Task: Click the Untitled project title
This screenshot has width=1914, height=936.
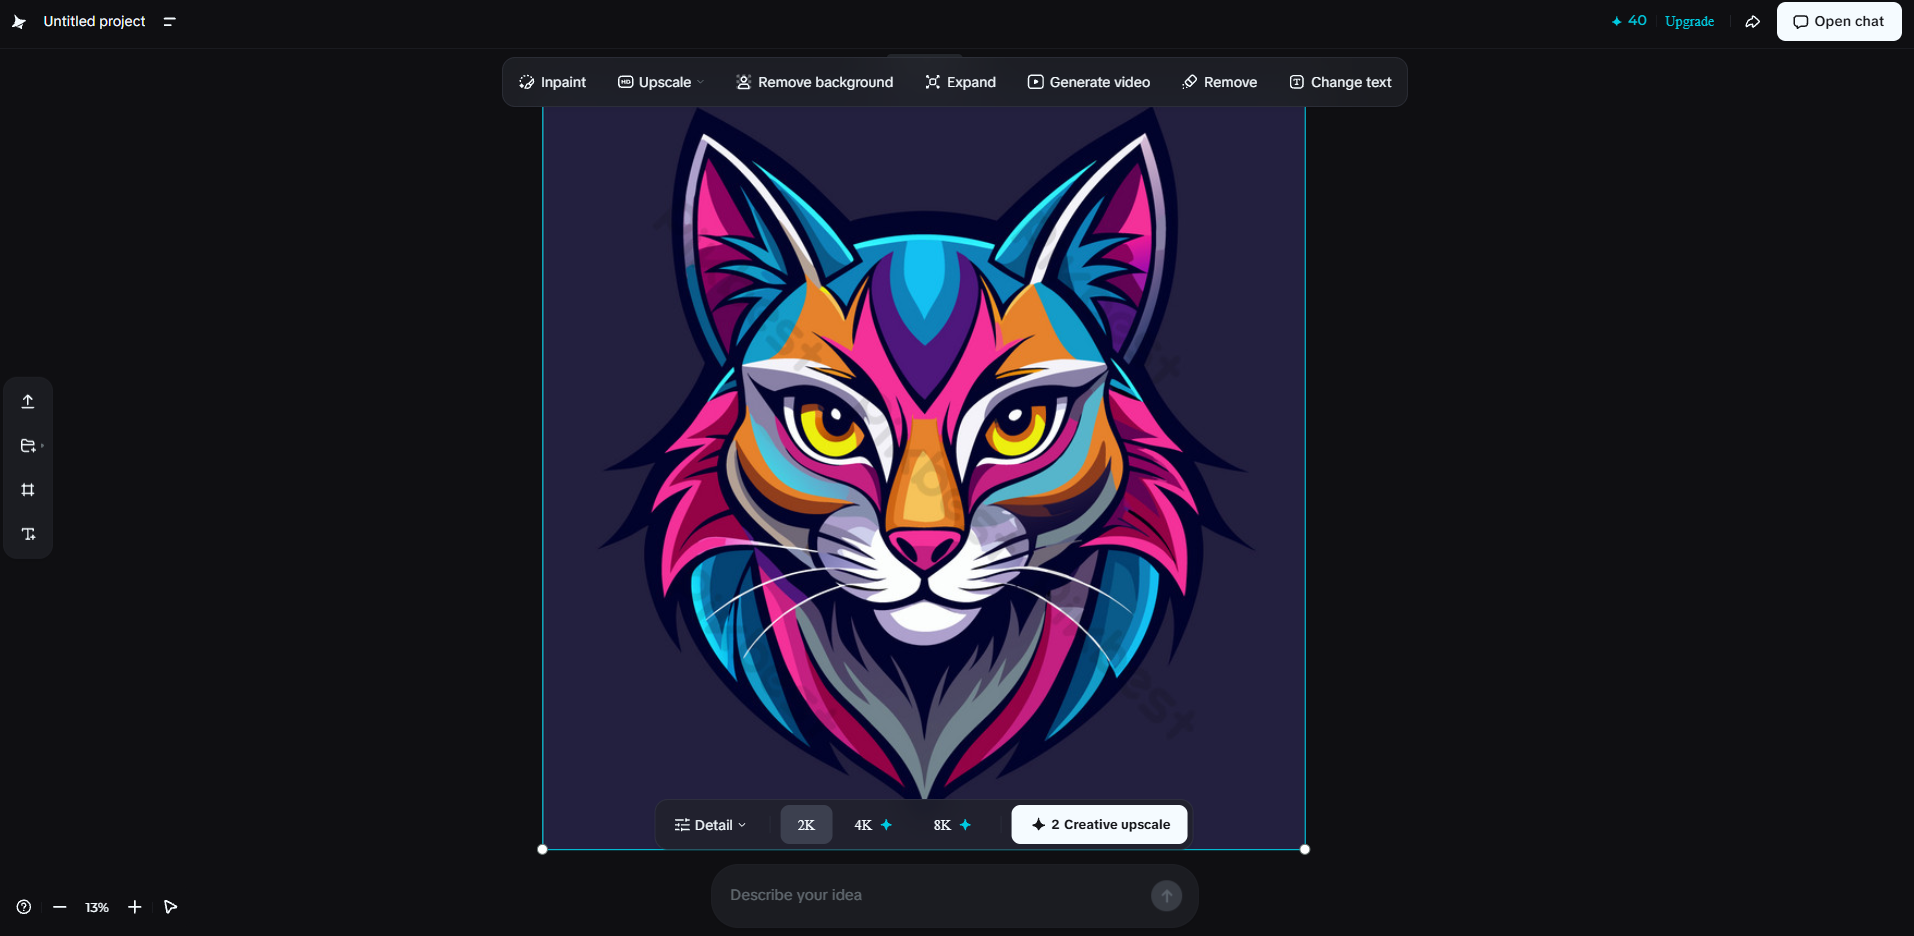Action: [x=94, y=21]
